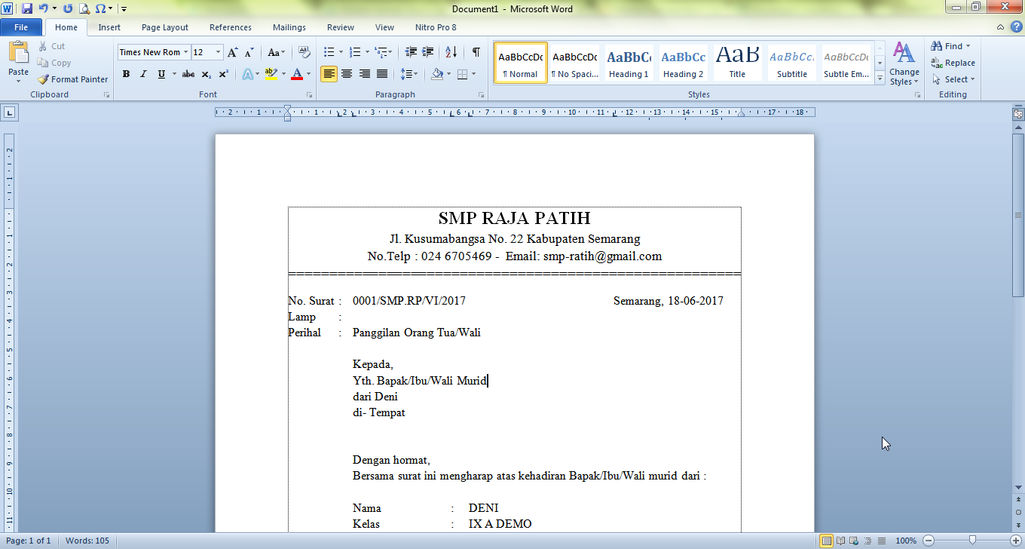
Task: Save the document from Quick Access toolbar
Action: click(27, 8)
